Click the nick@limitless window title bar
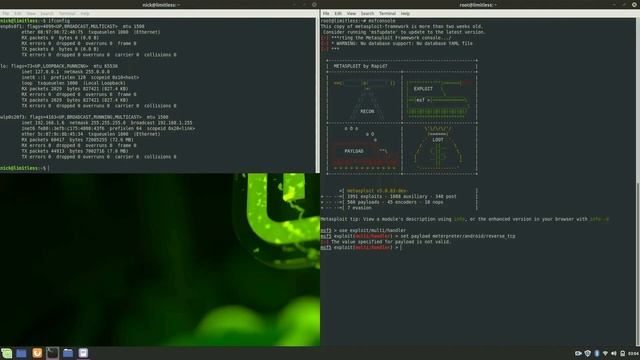This screenshot has height=360, width=640. (160, 4)
